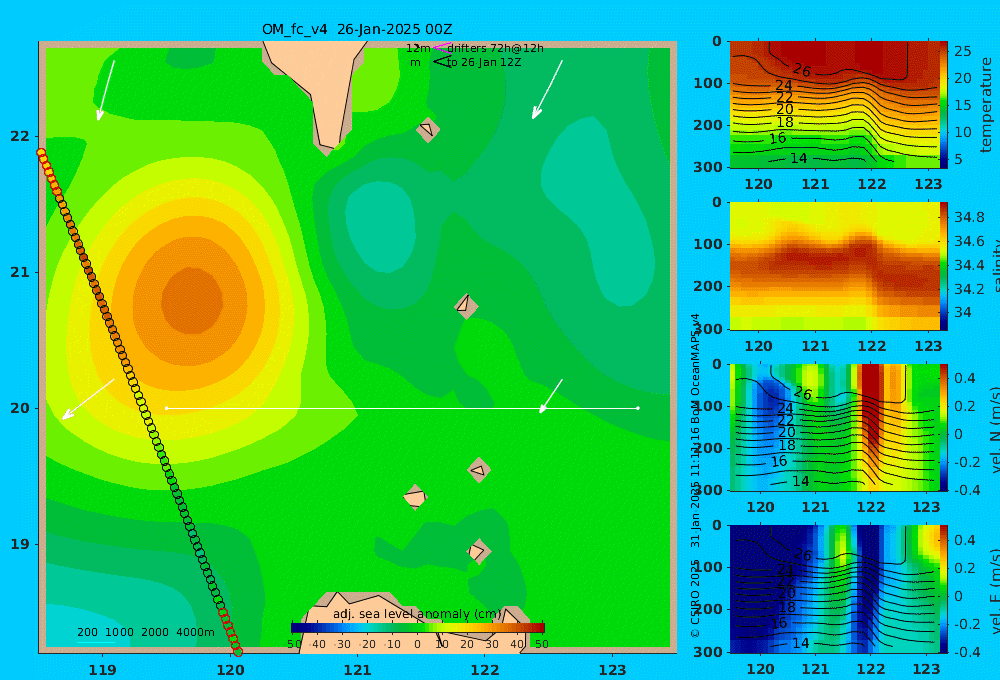Click the '26' contour label in temperature panel

802,70
